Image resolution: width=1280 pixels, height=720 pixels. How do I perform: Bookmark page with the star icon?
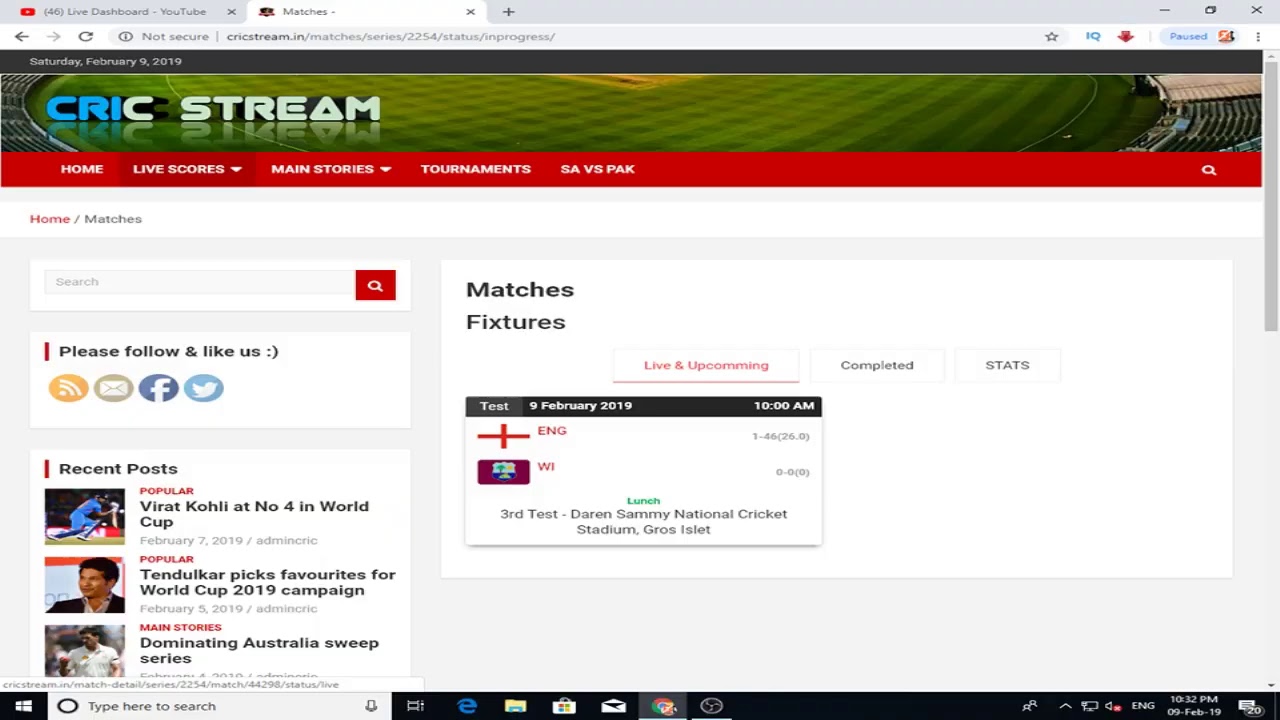[x=1051, y=36]
